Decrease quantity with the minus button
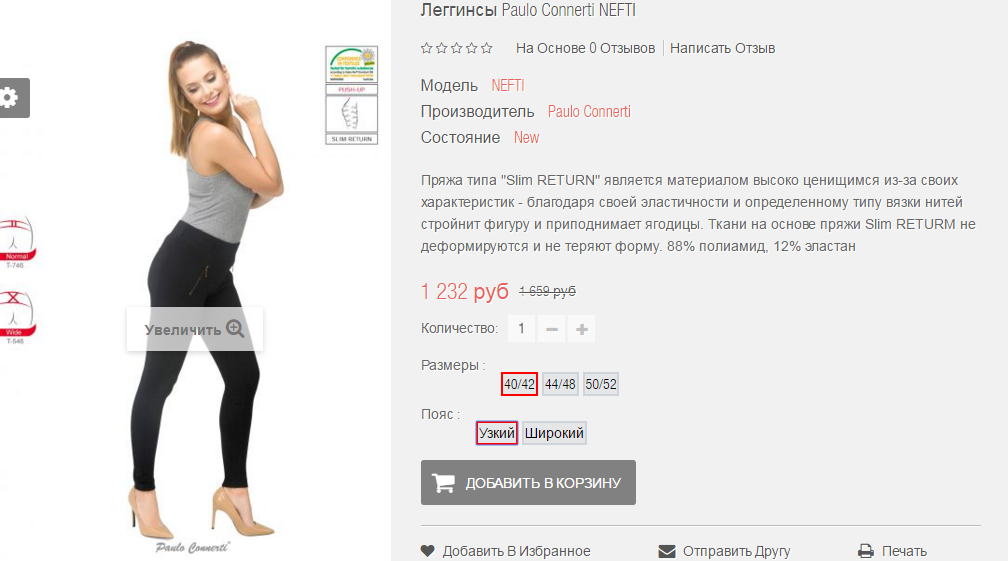Screen dimensions: 1008x561 [552, 329]
